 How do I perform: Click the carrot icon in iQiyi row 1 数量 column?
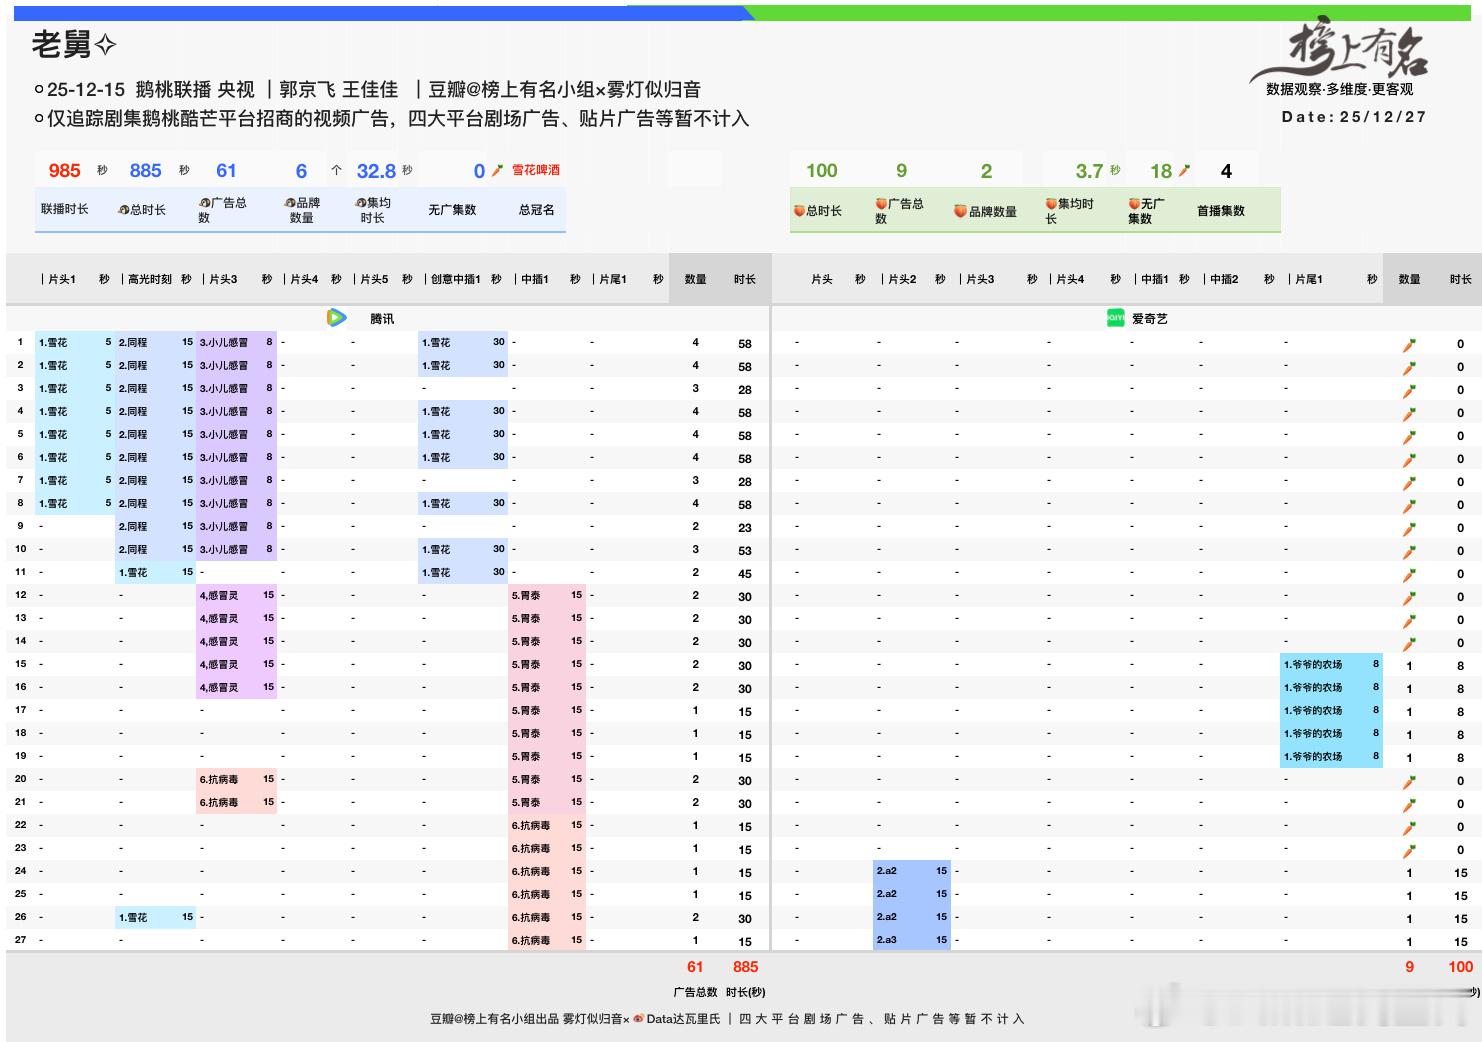pos(1409,342)
